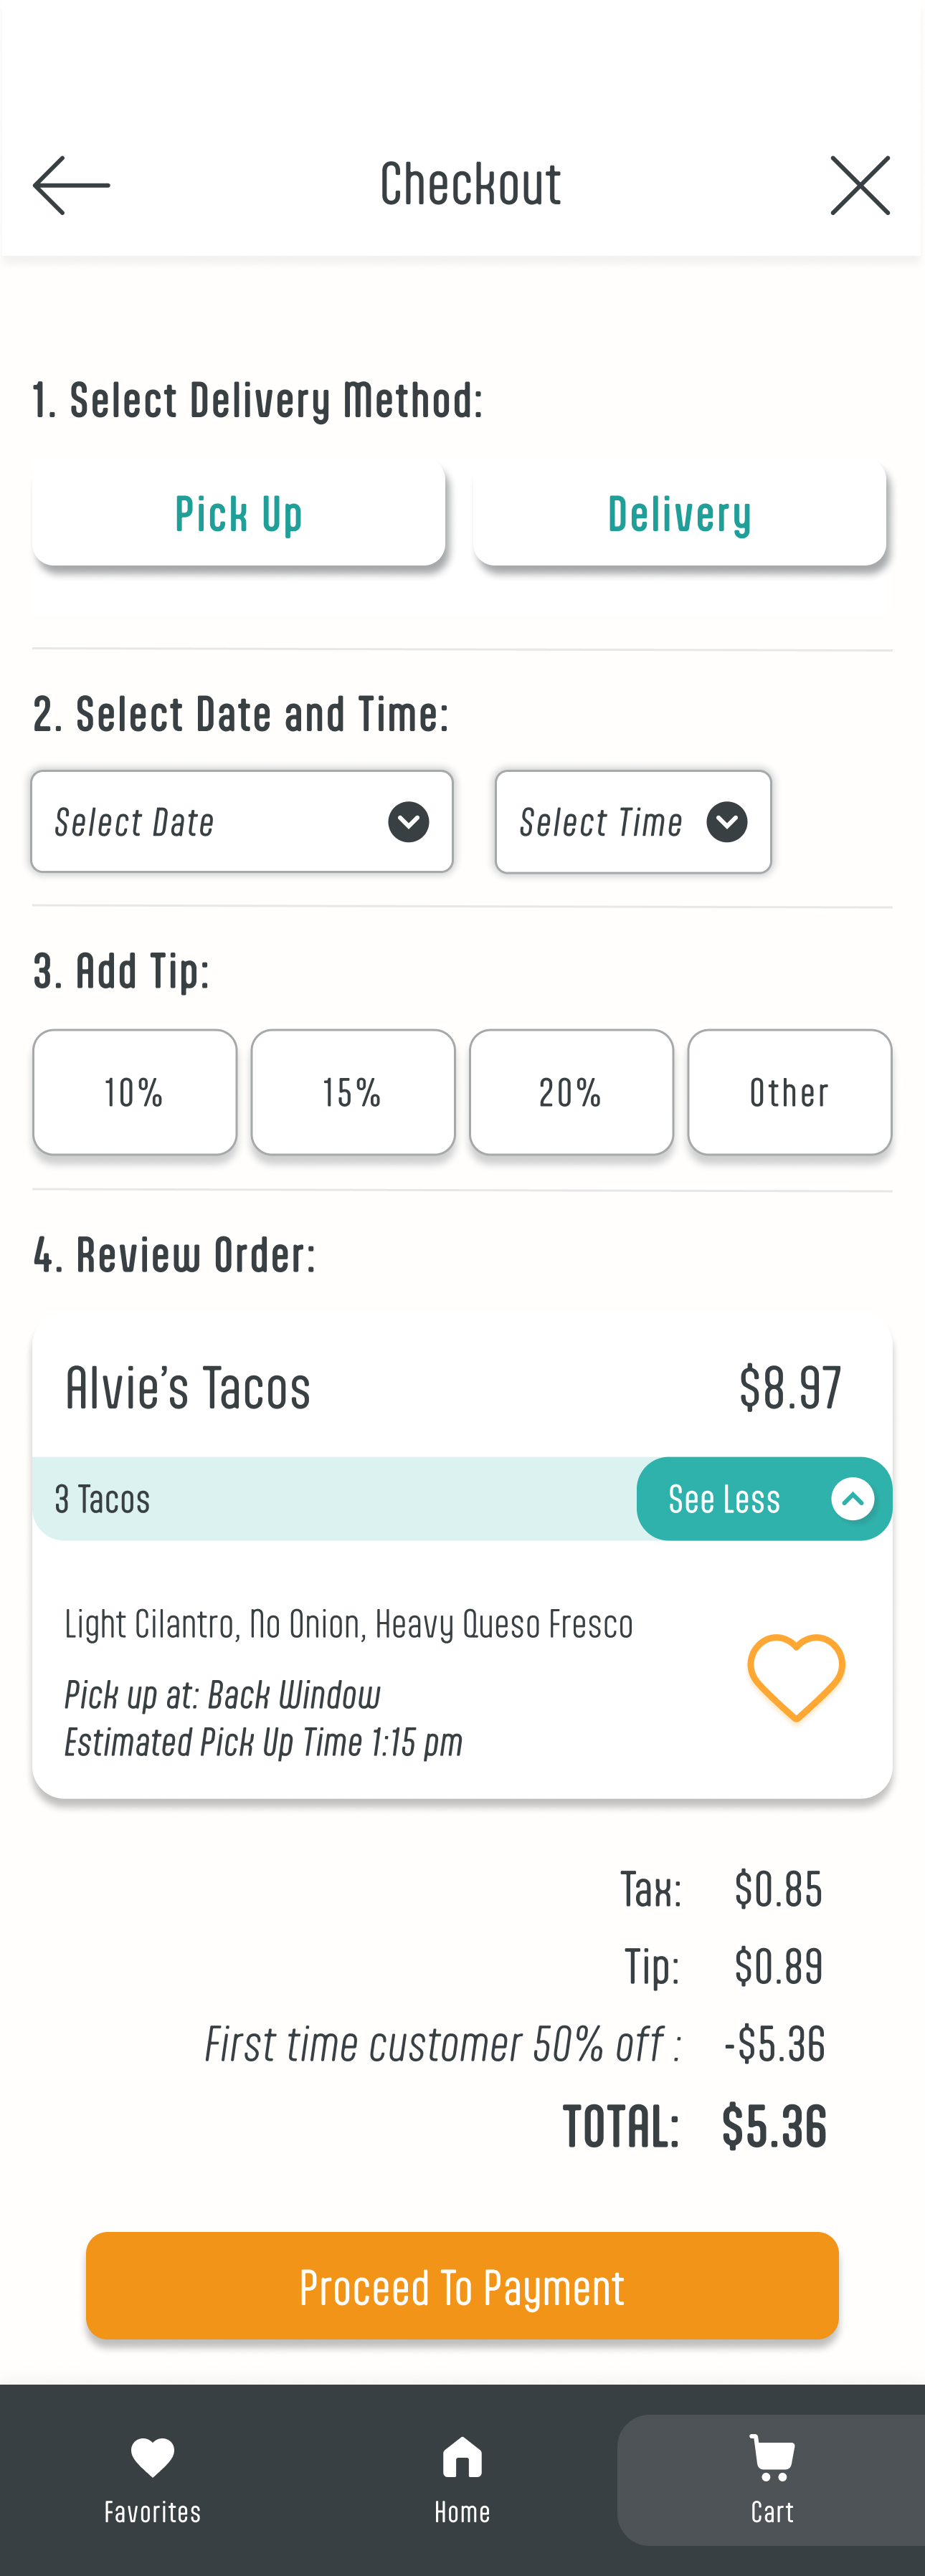Image resolution: width=925 pixels, height=2576 pixels.
Task: Tap the Alvie's Tacos order title
Action: point(188,1388)
